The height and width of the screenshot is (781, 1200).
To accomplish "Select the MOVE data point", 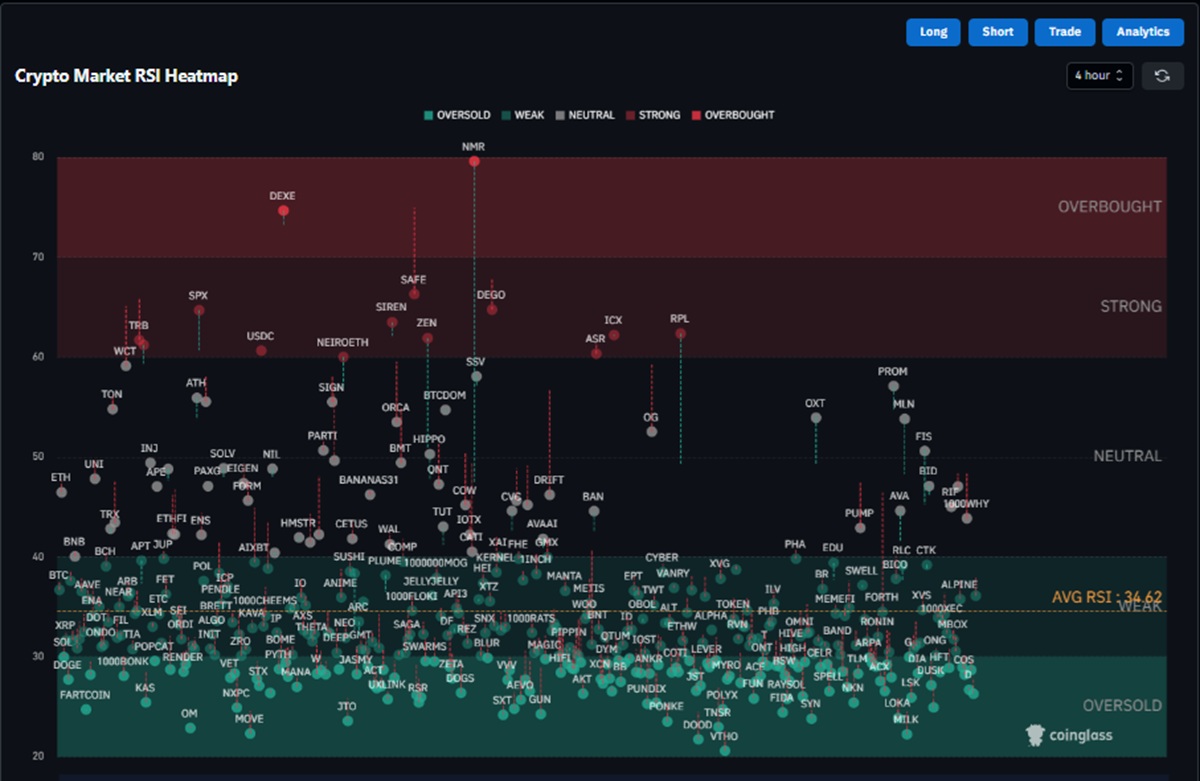I will (x=250, y=733).
